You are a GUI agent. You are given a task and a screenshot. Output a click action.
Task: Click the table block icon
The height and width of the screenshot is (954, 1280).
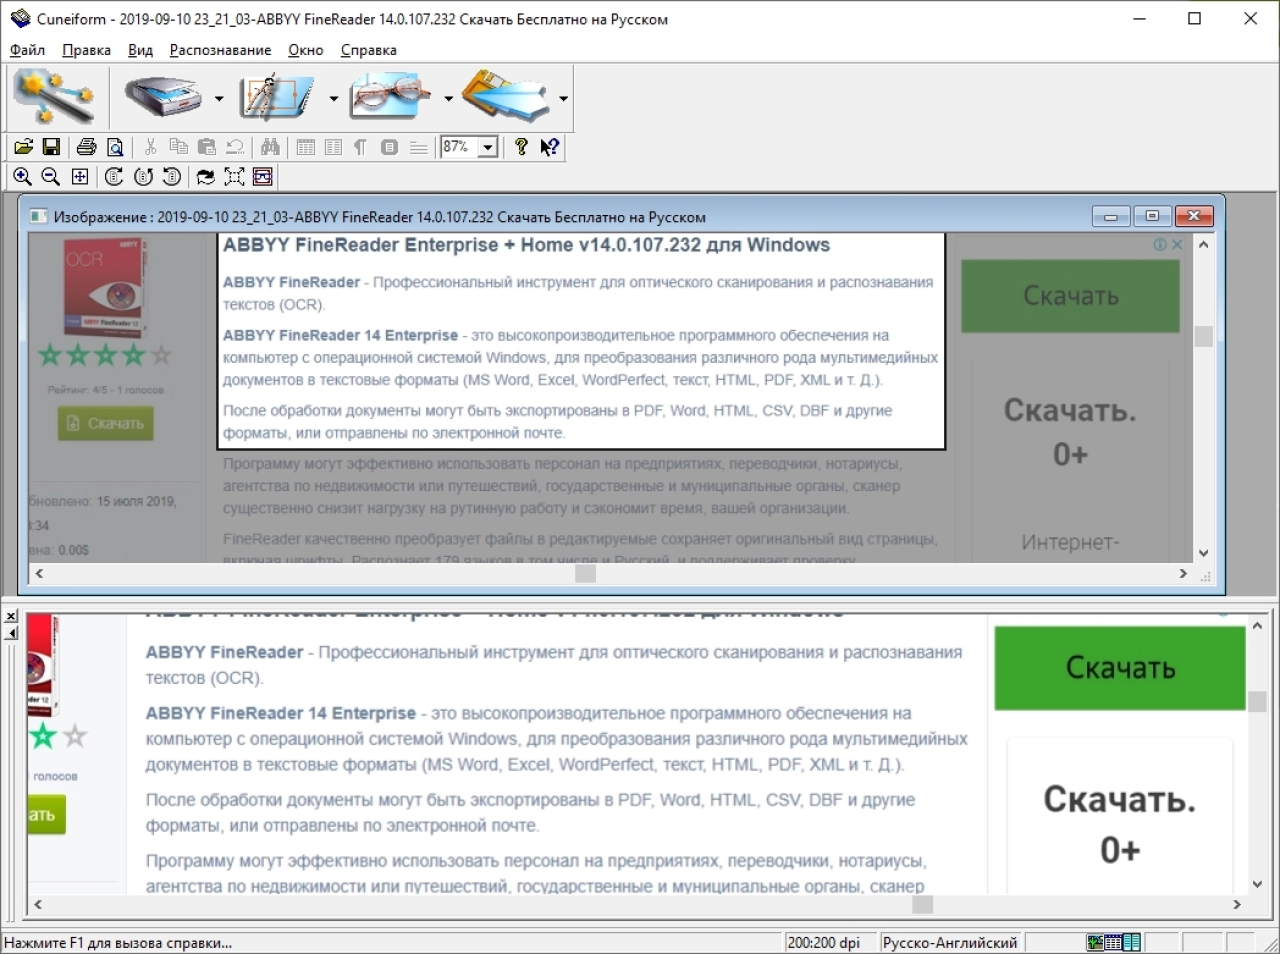coord(306,147)
